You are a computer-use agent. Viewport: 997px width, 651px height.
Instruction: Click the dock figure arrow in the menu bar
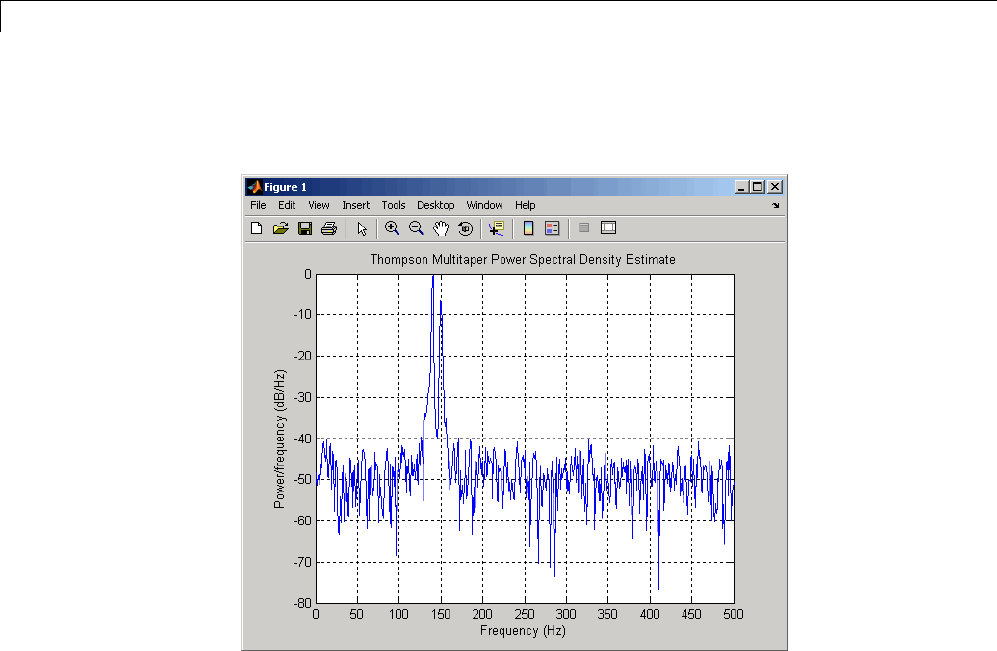pyautogui.click(x=775, y=205)
